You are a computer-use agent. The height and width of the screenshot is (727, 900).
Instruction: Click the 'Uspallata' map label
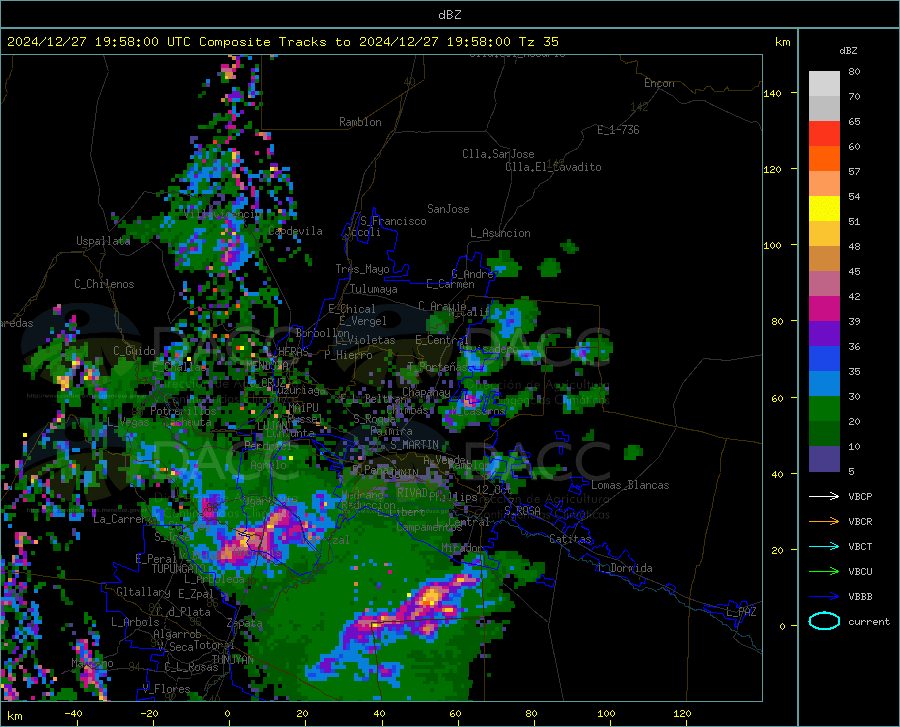pyautogui.click(x=103, y=241)
